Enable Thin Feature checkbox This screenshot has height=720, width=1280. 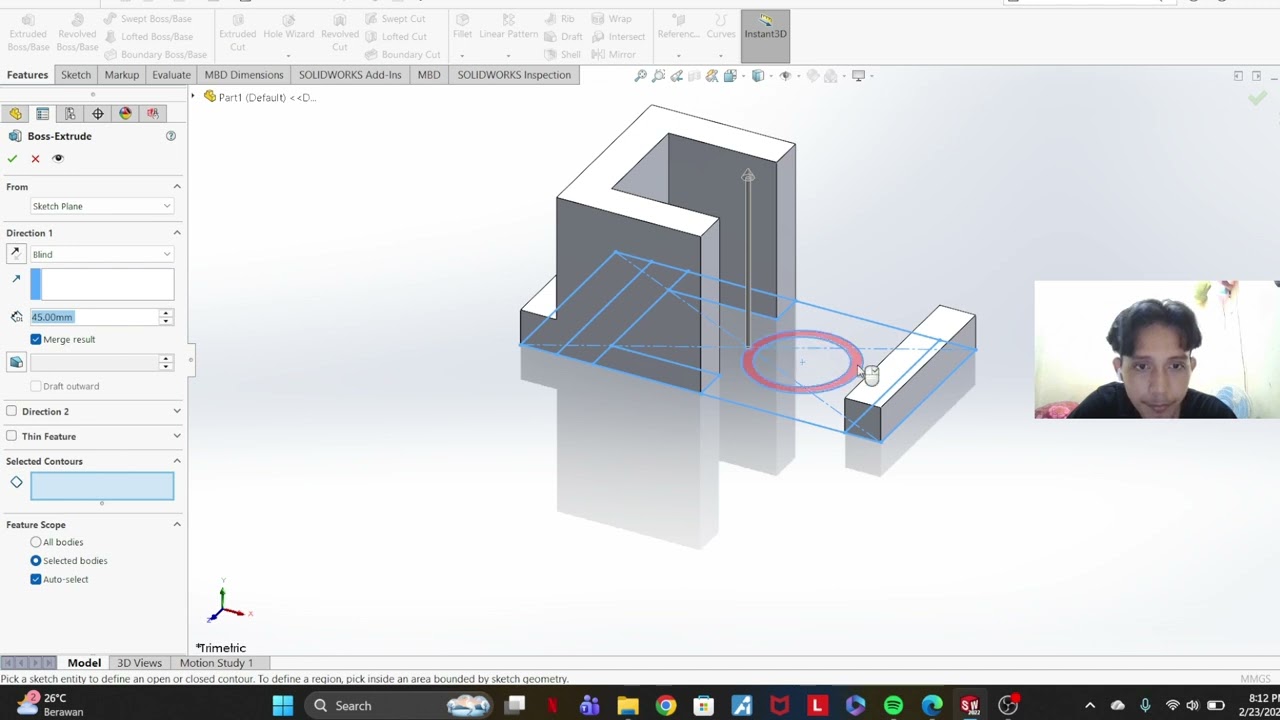point(12,436)
